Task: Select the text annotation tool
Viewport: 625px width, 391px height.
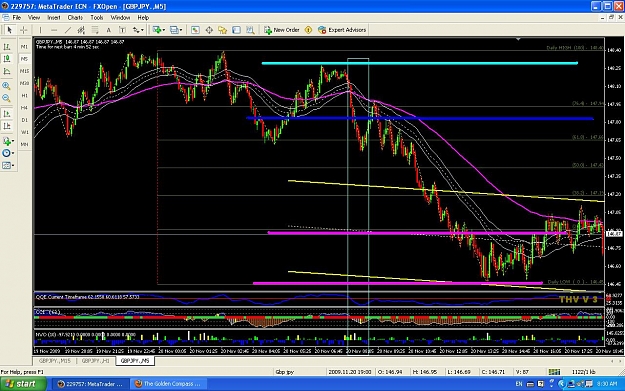Action: [x=108, y=30]
